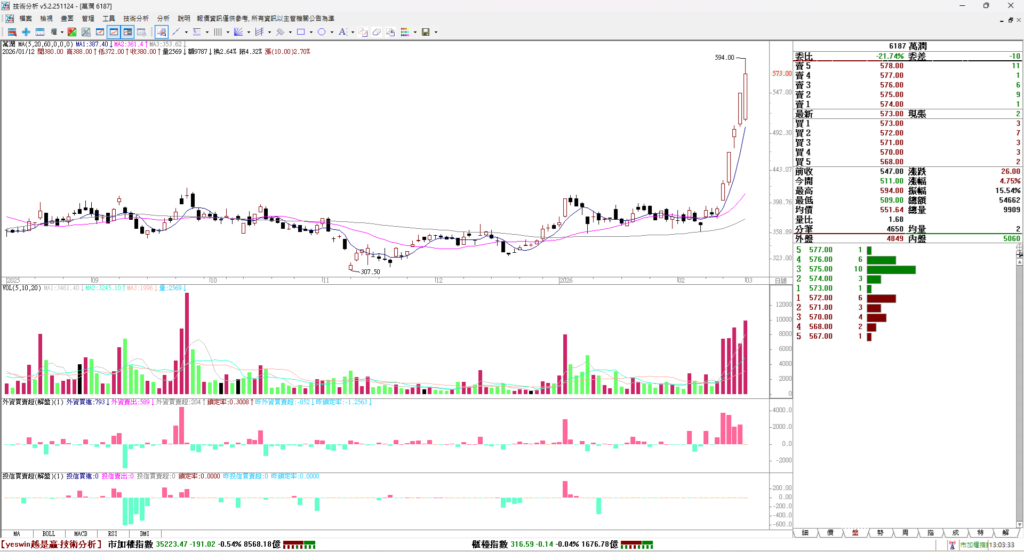
Task: Toggle the cursor crosshair mode button
Action: (160, 32)
